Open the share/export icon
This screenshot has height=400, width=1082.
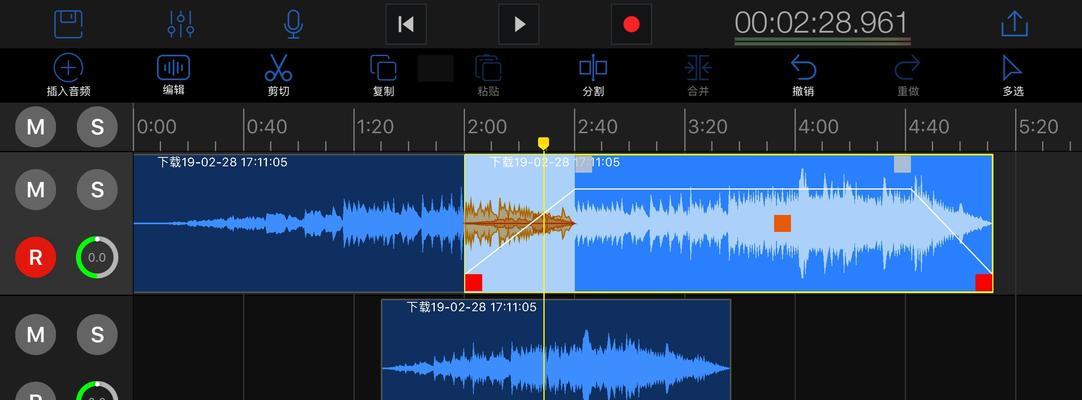pyautogui.click(x=1014, y=24)
